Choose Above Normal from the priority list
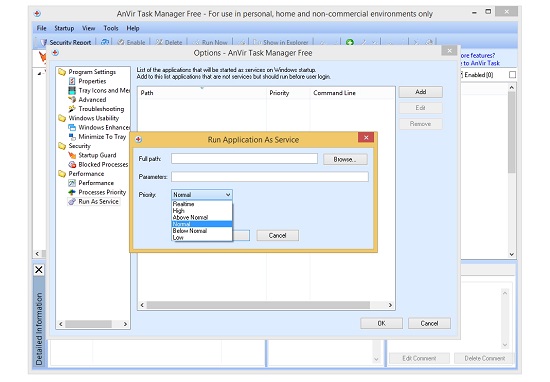The width and height of the screenshot is (550, 382). 202,217
